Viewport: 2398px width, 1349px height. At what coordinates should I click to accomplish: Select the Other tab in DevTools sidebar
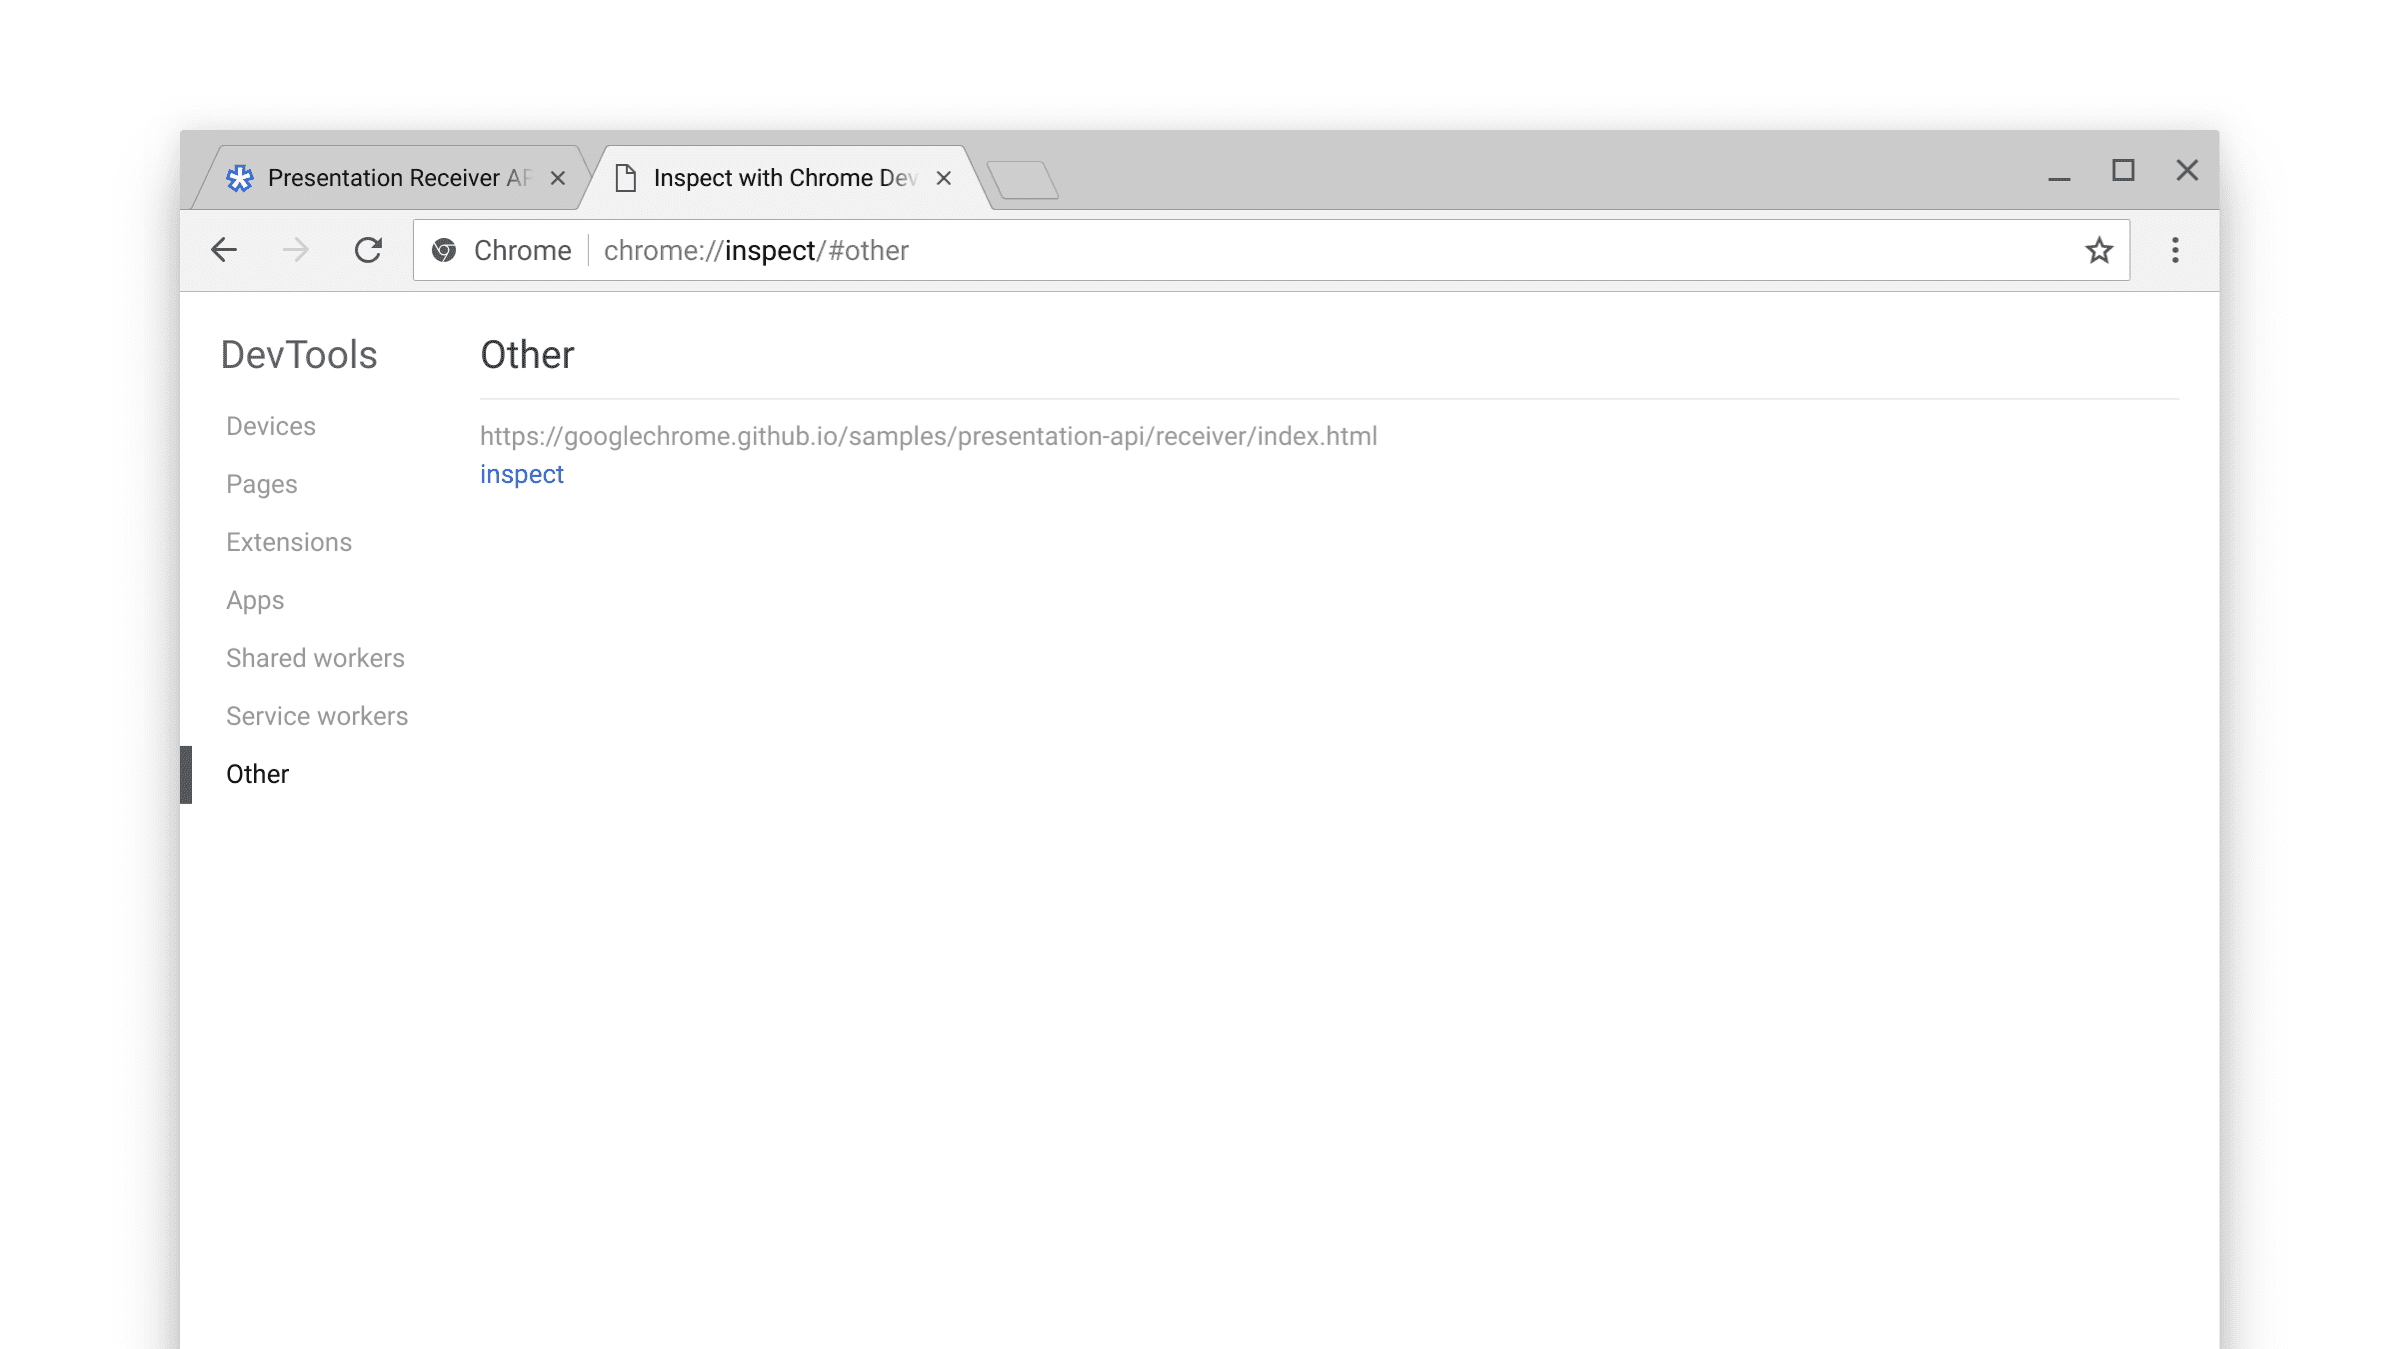pos(259,774)
